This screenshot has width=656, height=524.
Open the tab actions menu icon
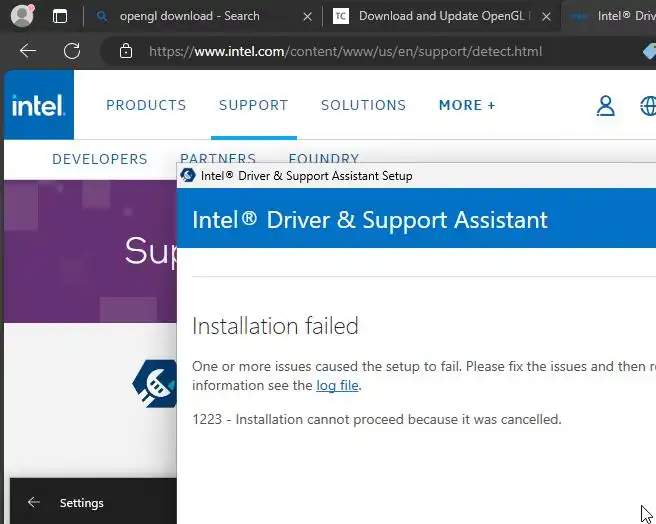pyautogui.click(x=60, y=16)
